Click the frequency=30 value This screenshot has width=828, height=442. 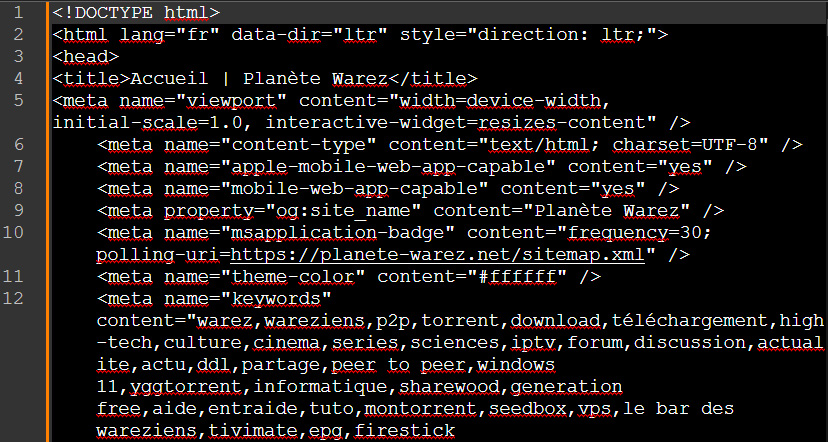(635, 233)
